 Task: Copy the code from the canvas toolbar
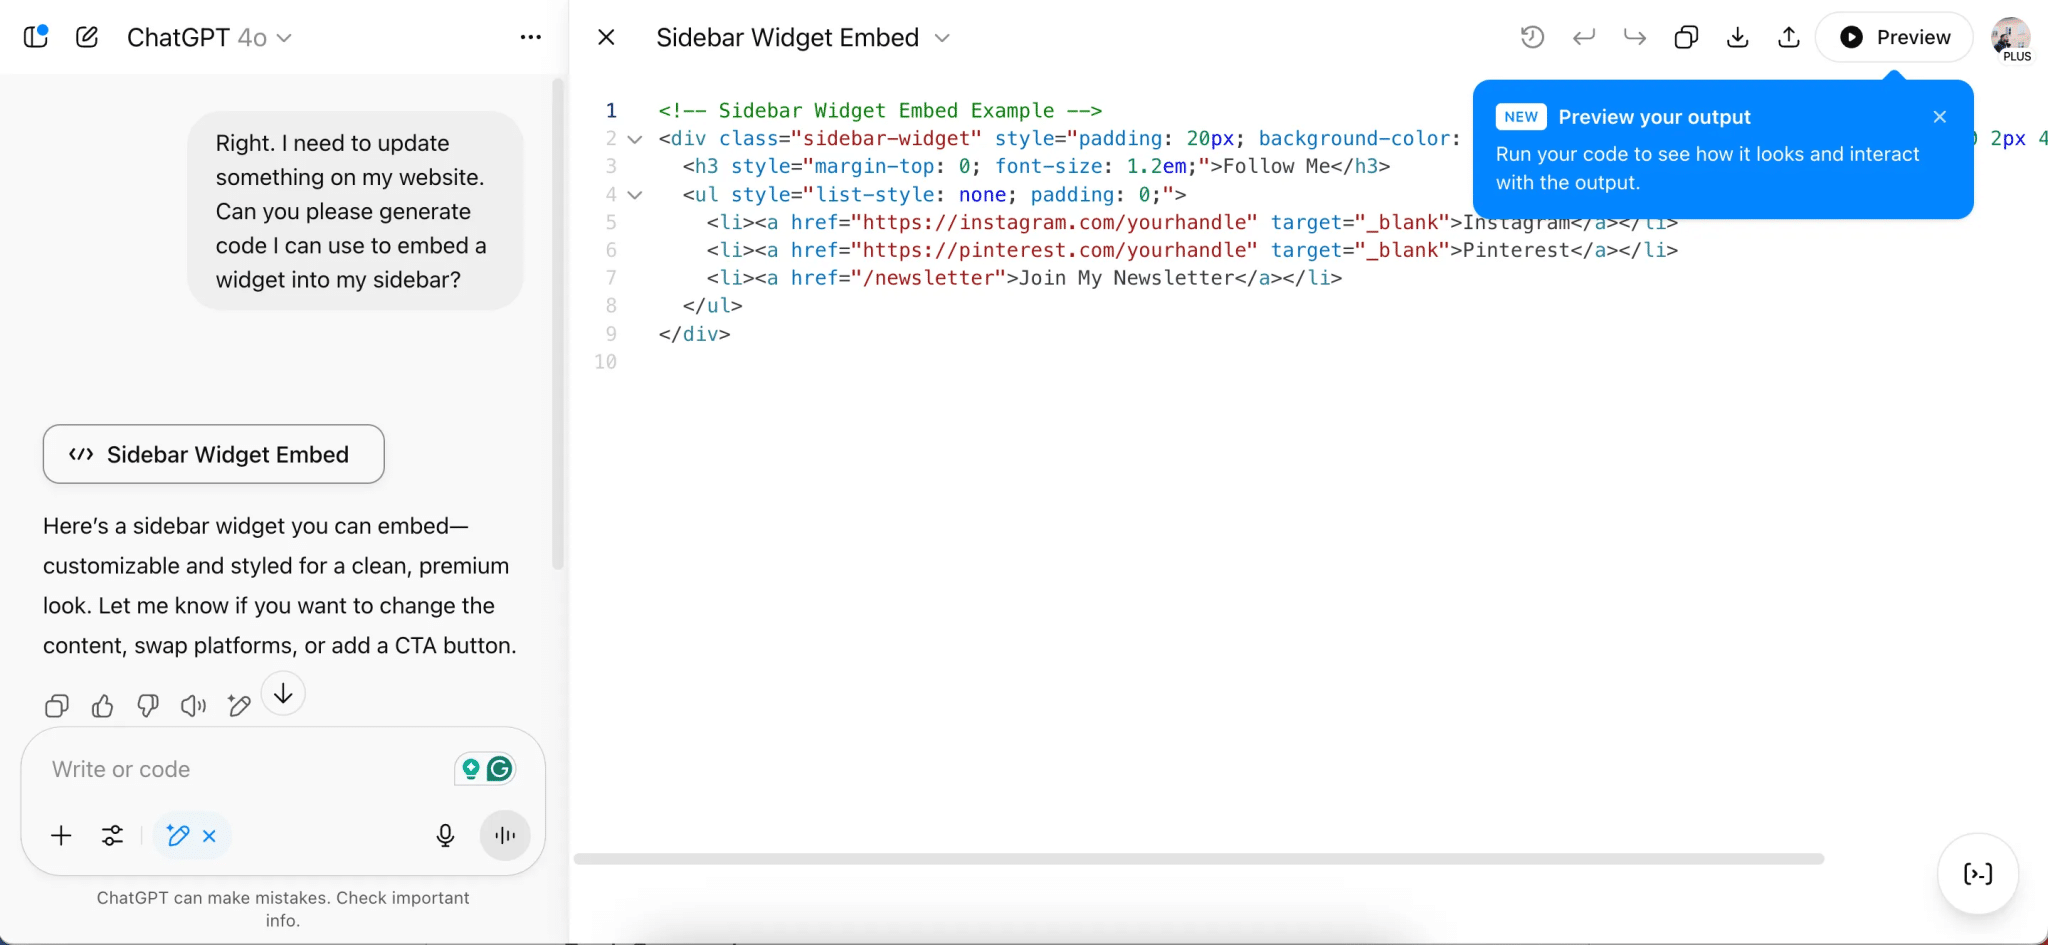click(1687, 36)
